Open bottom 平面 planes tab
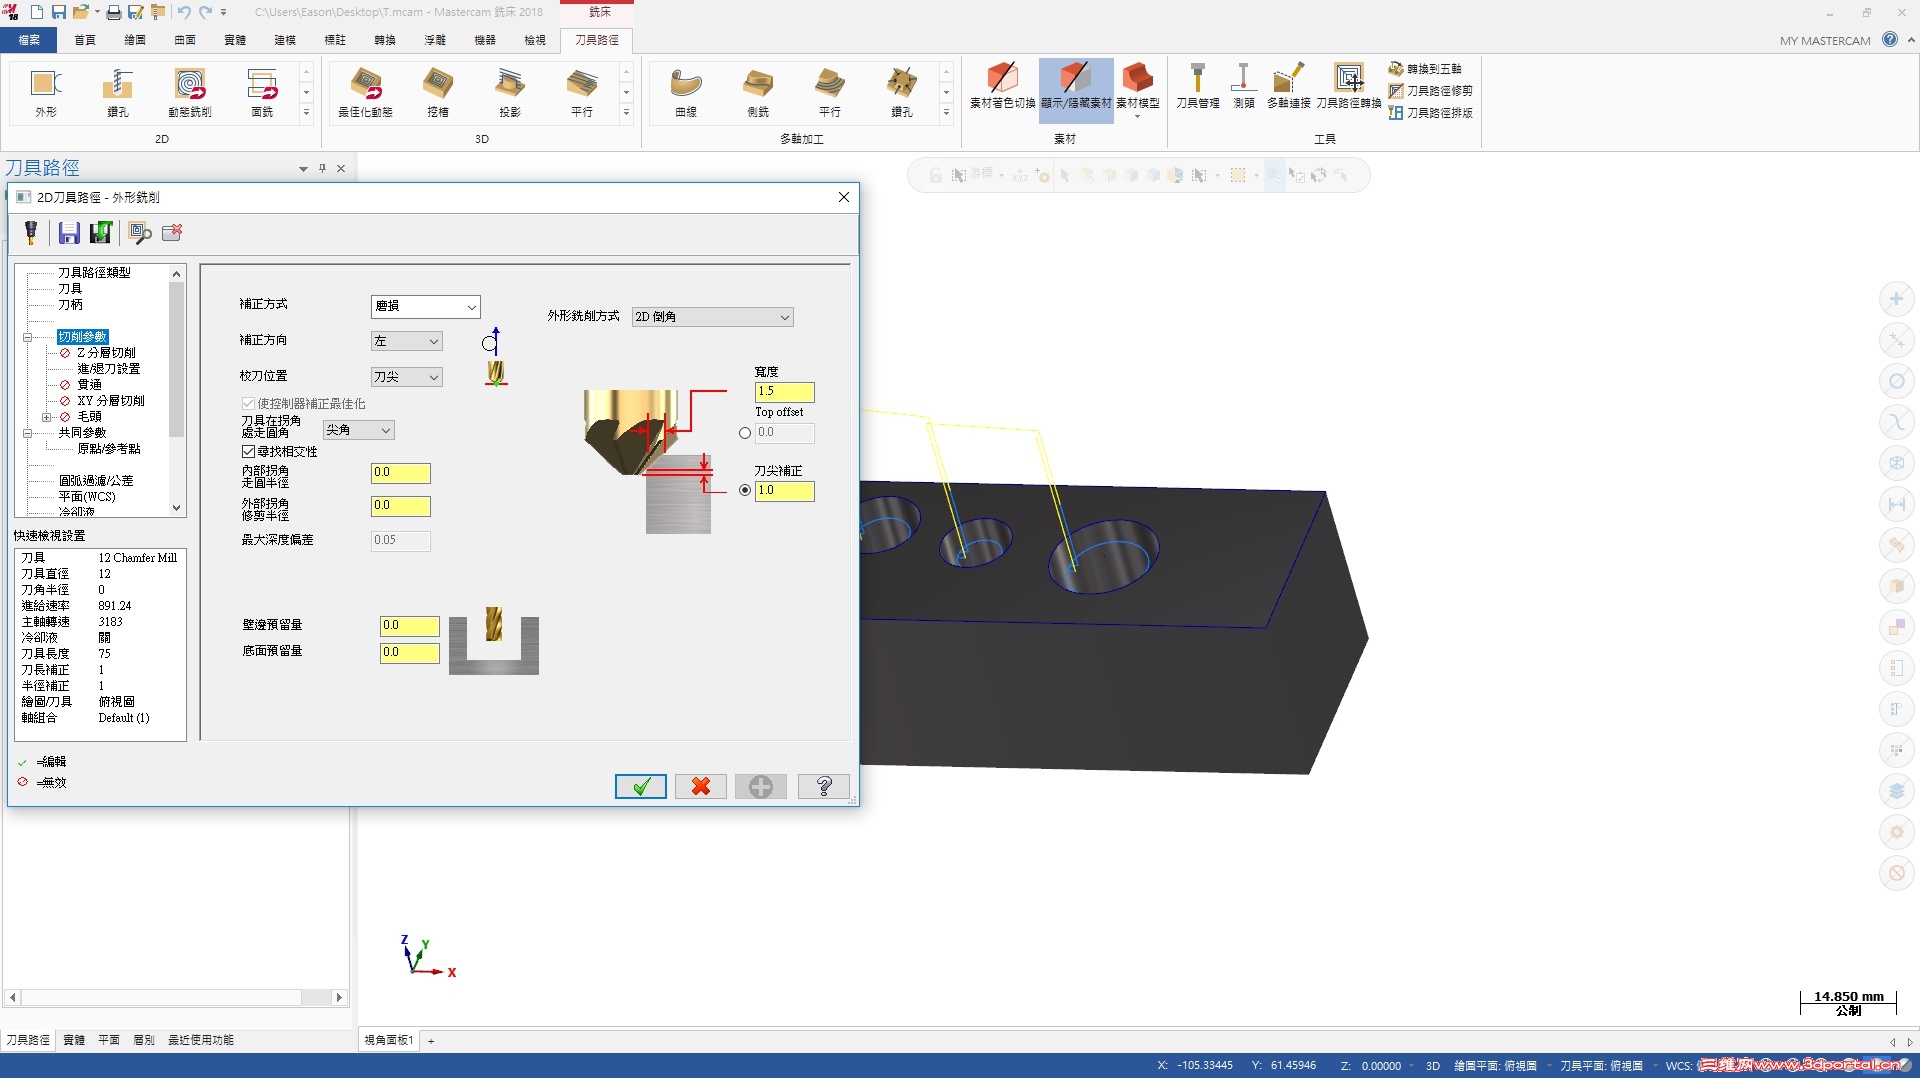Image resolution: width=1920 pixels, height=1078 pixels. [109, 1040]
